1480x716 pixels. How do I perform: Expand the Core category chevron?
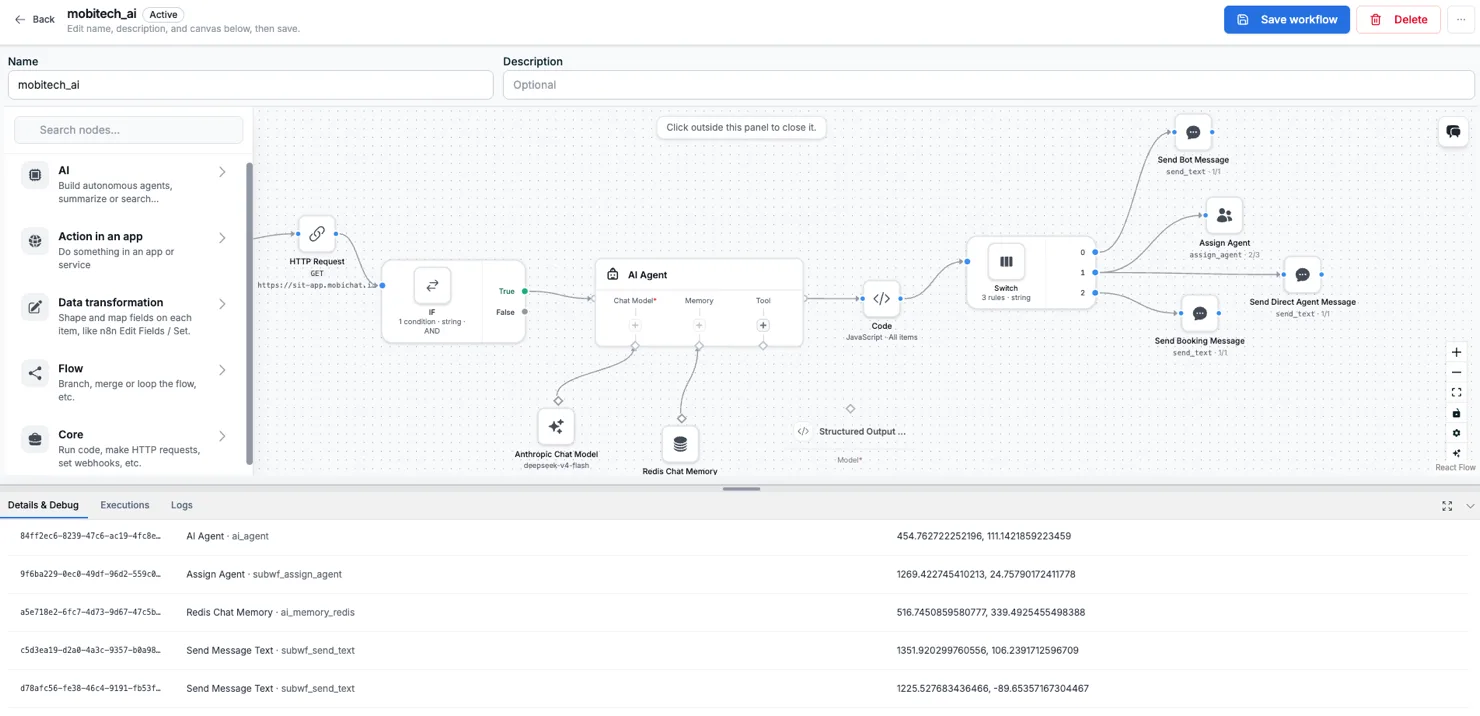[222, 436]
